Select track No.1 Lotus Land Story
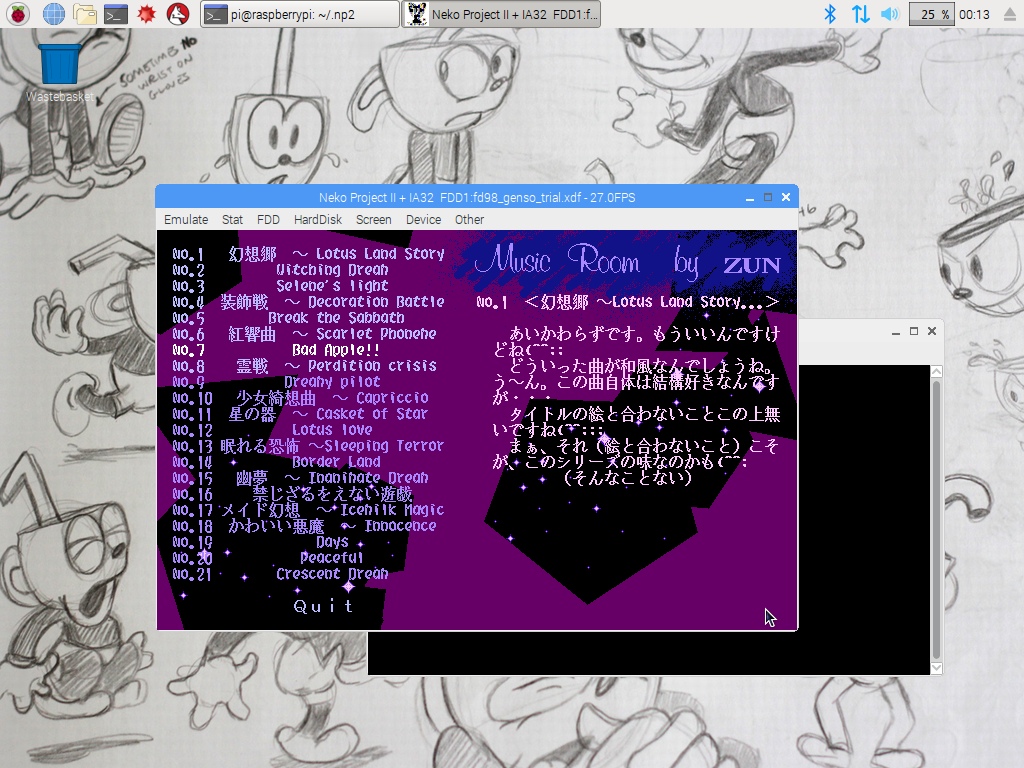1024x768 pixels. tap(308, 254)
